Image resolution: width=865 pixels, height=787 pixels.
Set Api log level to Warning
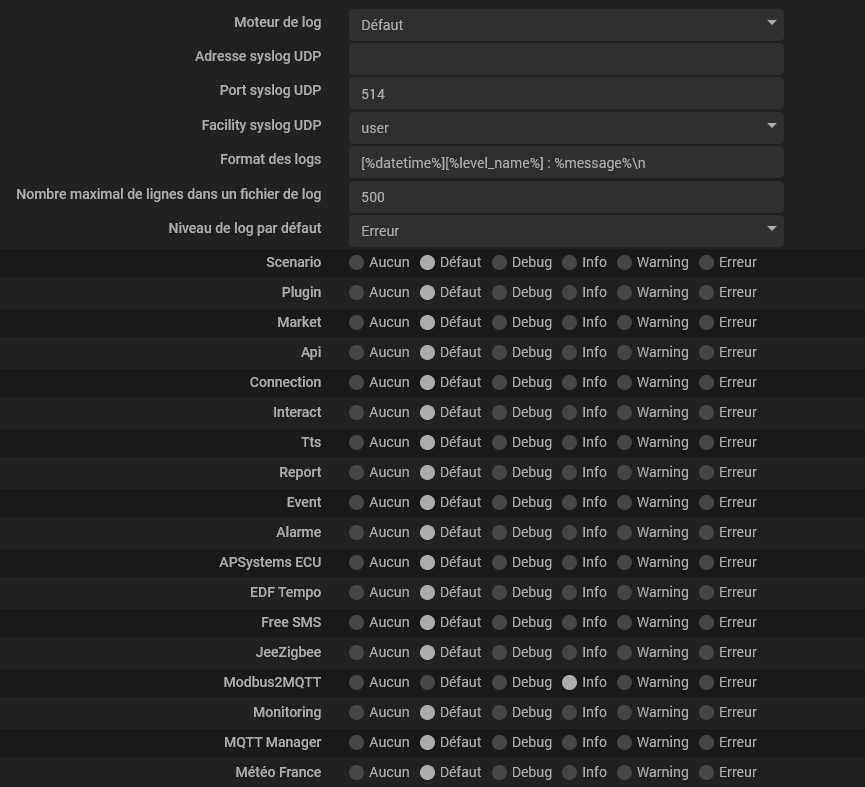[624, 352]
